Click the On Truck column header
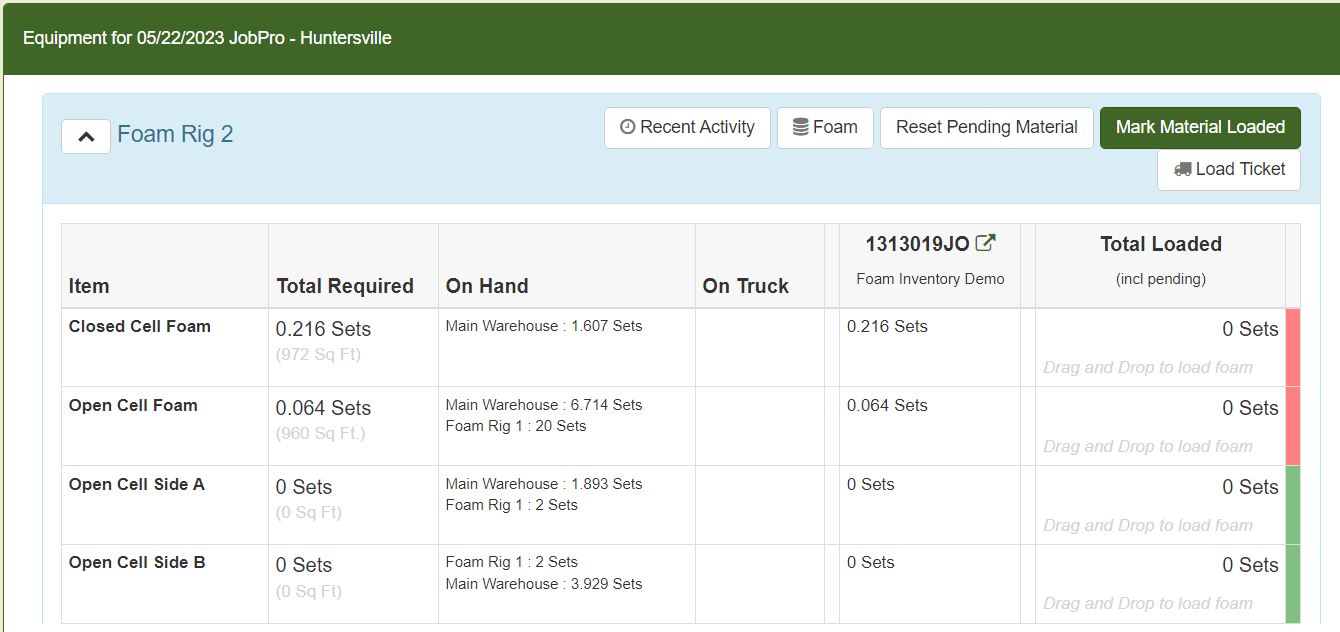Viewport: 1340px width, 632px height. (x=746, y=286)
